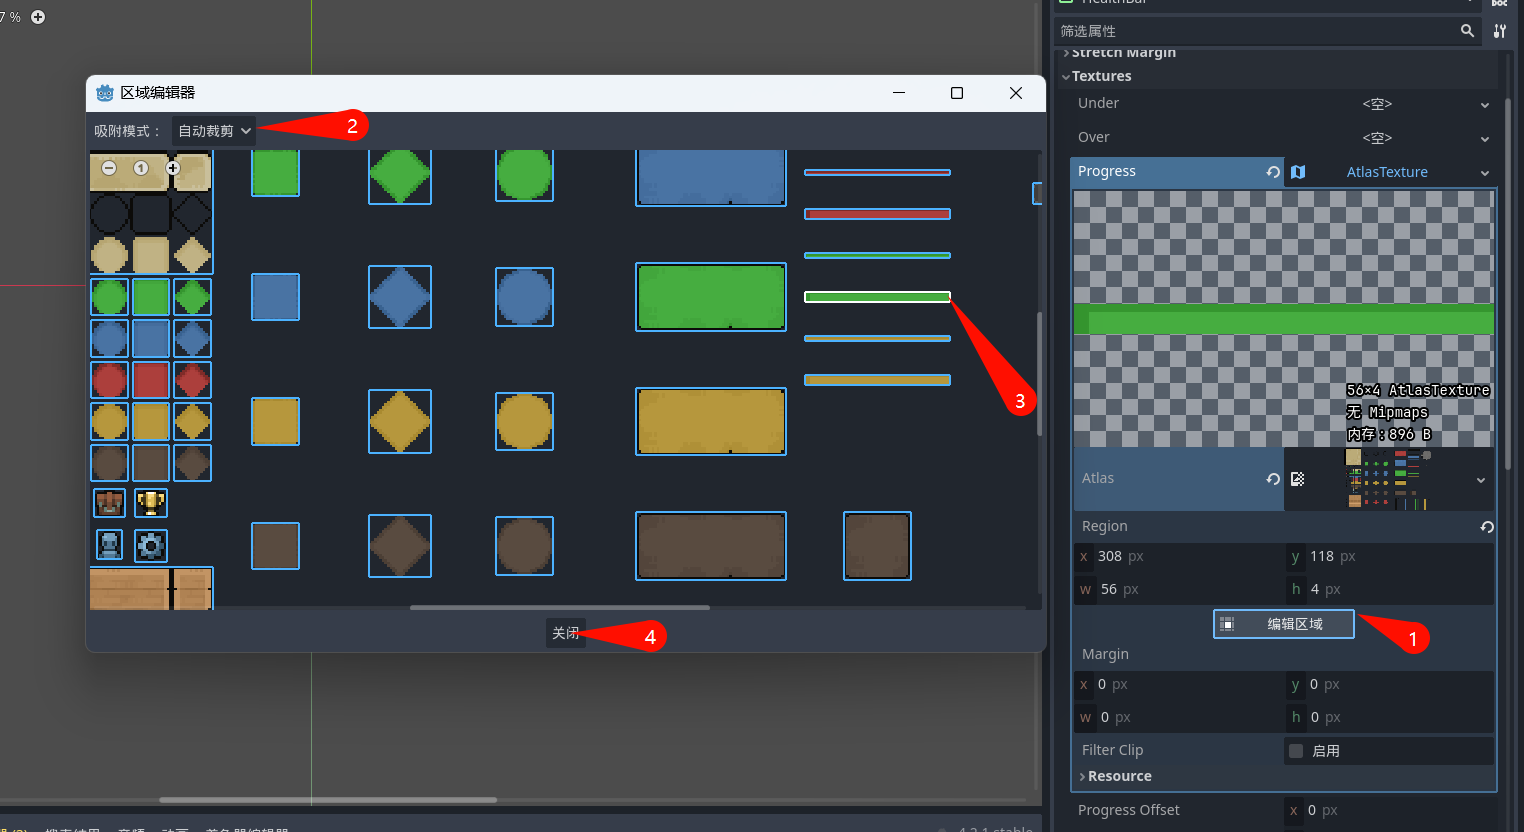Reset region editor zoom to 1x

click(x=141, y=168)
